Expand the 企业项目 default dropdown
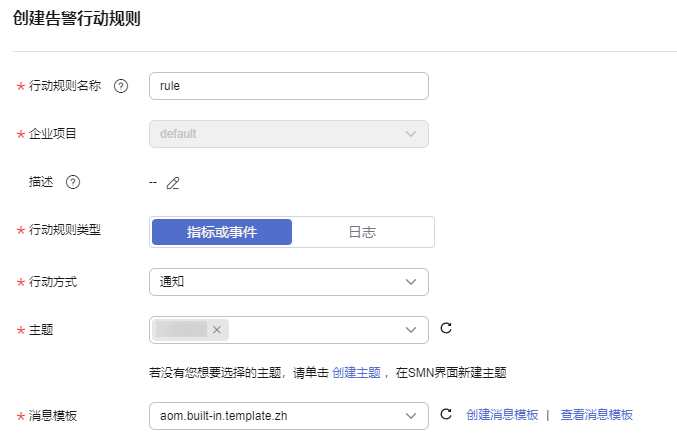The width and height of the screenshot is (677, 439). coord(289,134)
